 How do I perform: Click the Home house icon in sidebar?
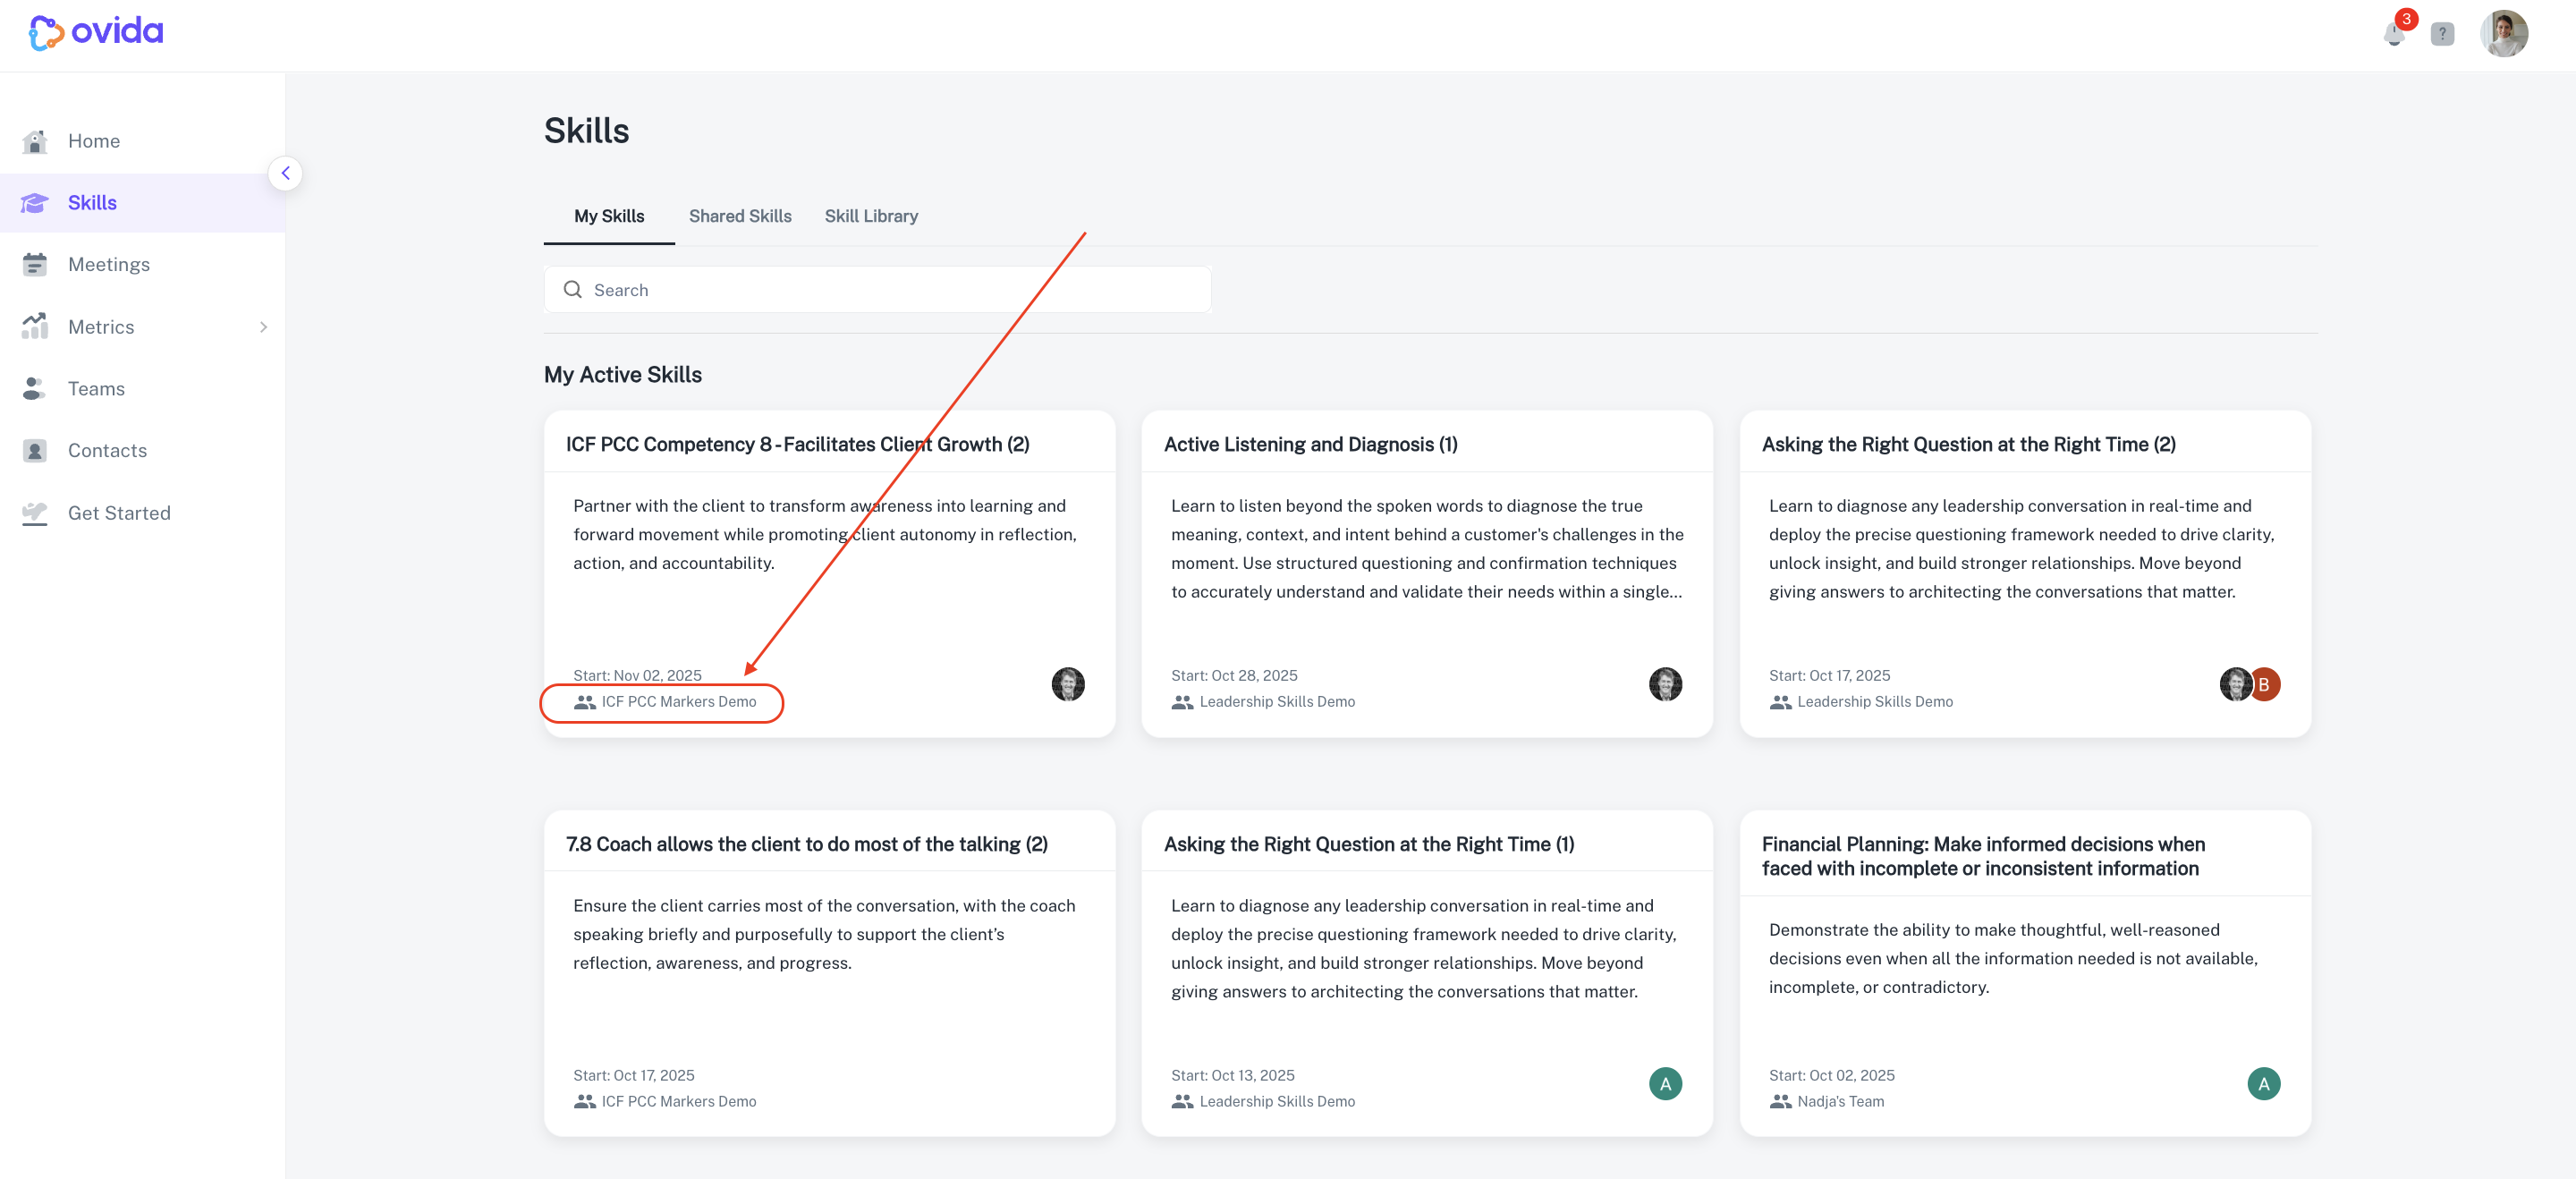click(x=35, y=141)
